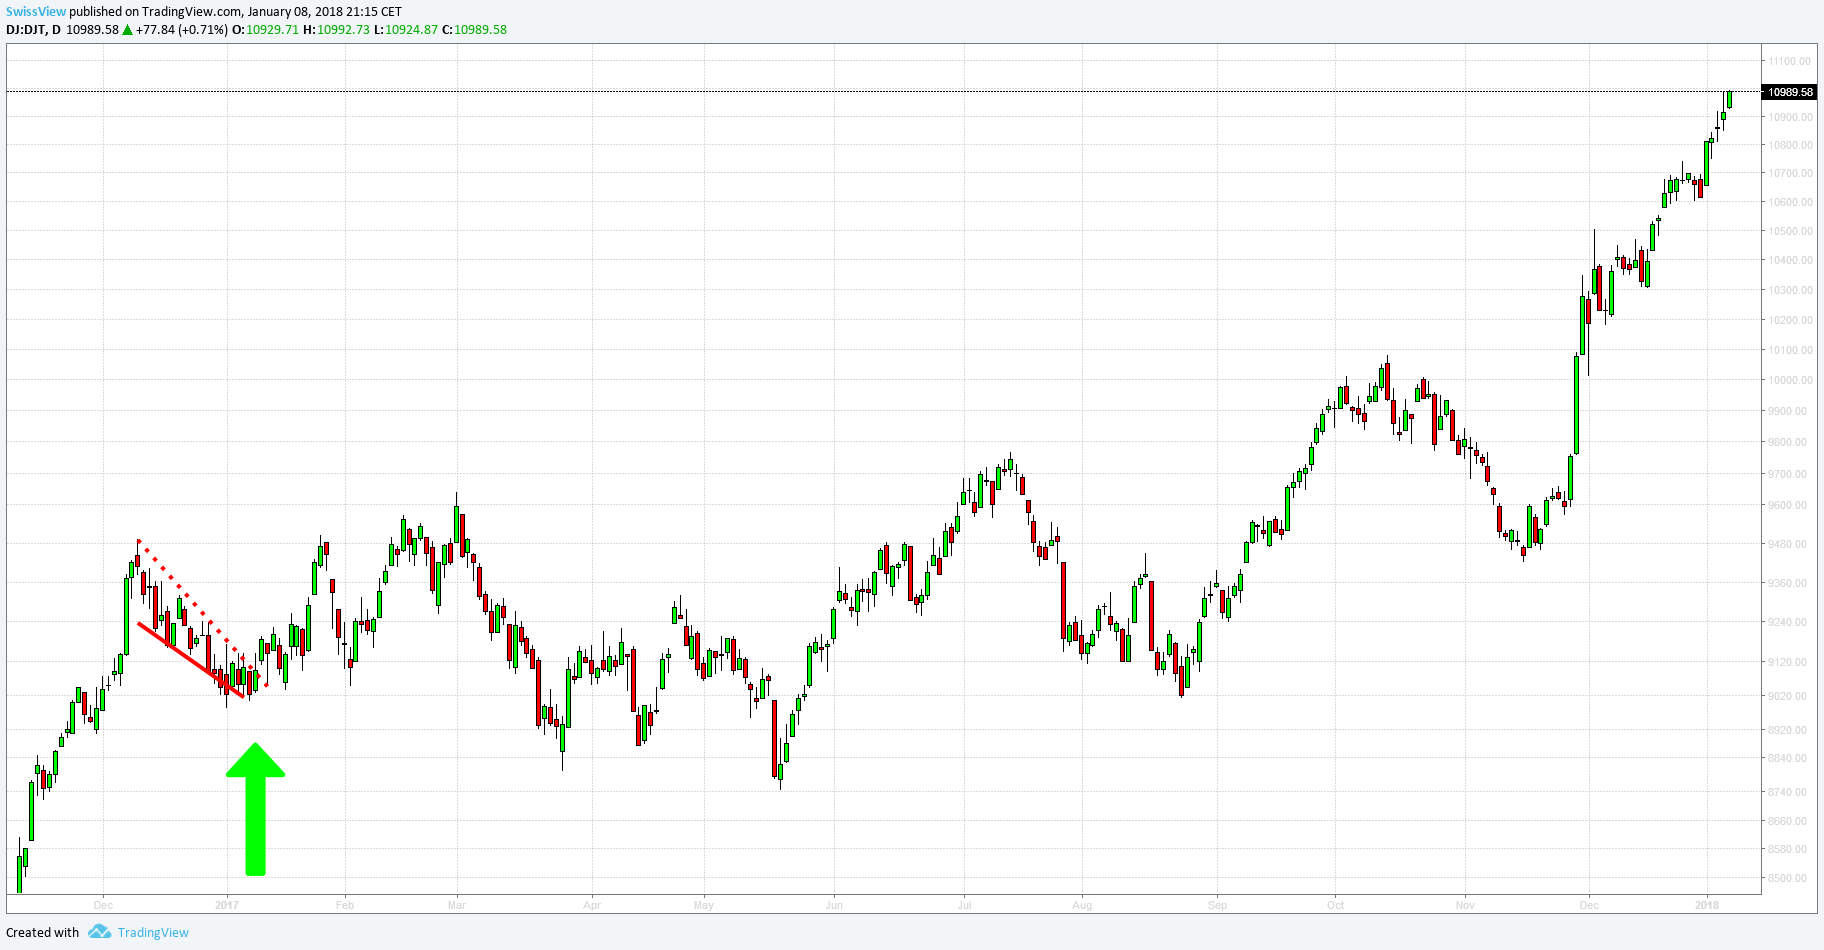Click the 2017 label on time axis
The height and width of the screenshot is (950, 1824).
click(227, 905)
